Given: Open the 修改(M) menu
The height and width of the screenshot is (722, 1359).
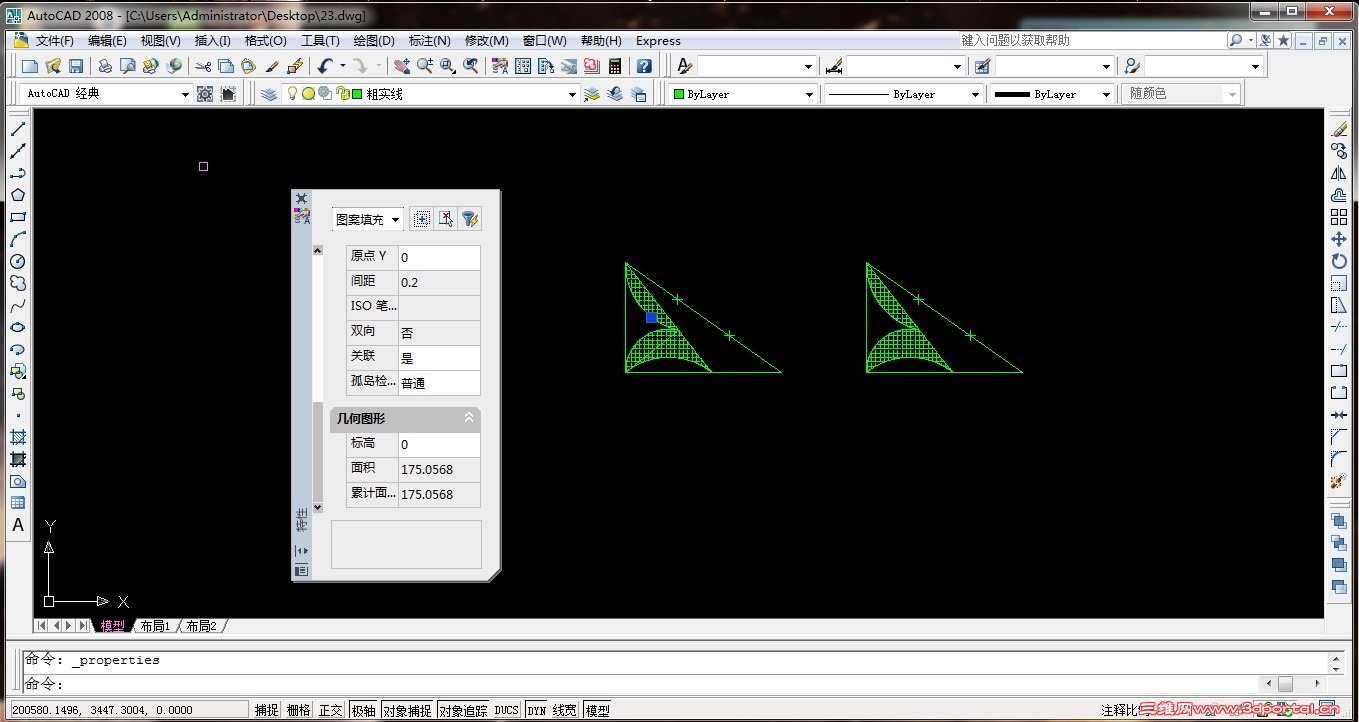Looking at the screenshot, I should (486, 41).
